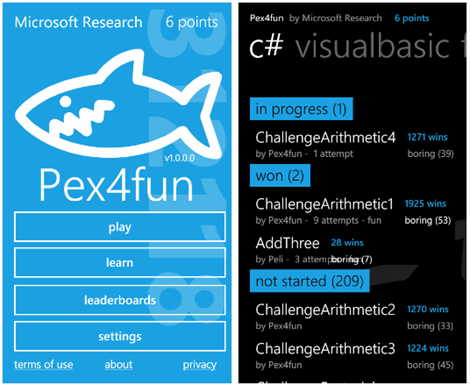470x385 pixels.
Task: Follow the terms of use link
Action: 43,364
